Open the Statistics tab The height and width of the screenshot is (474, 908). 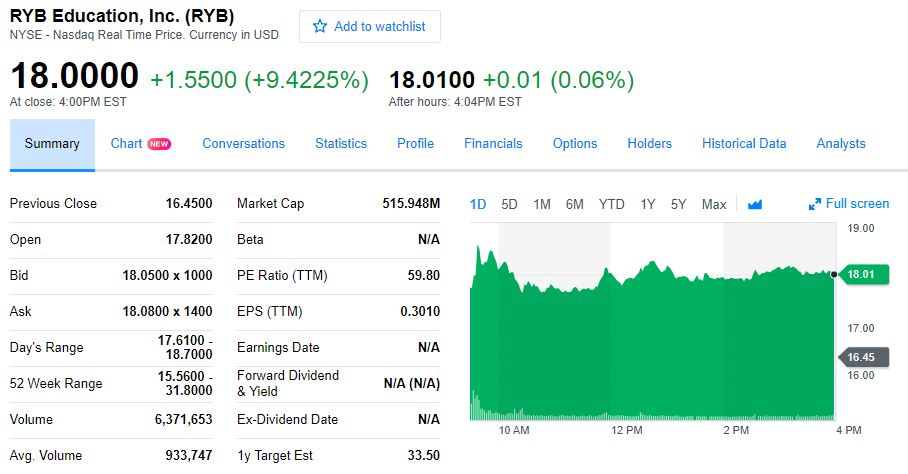point(341,144)
